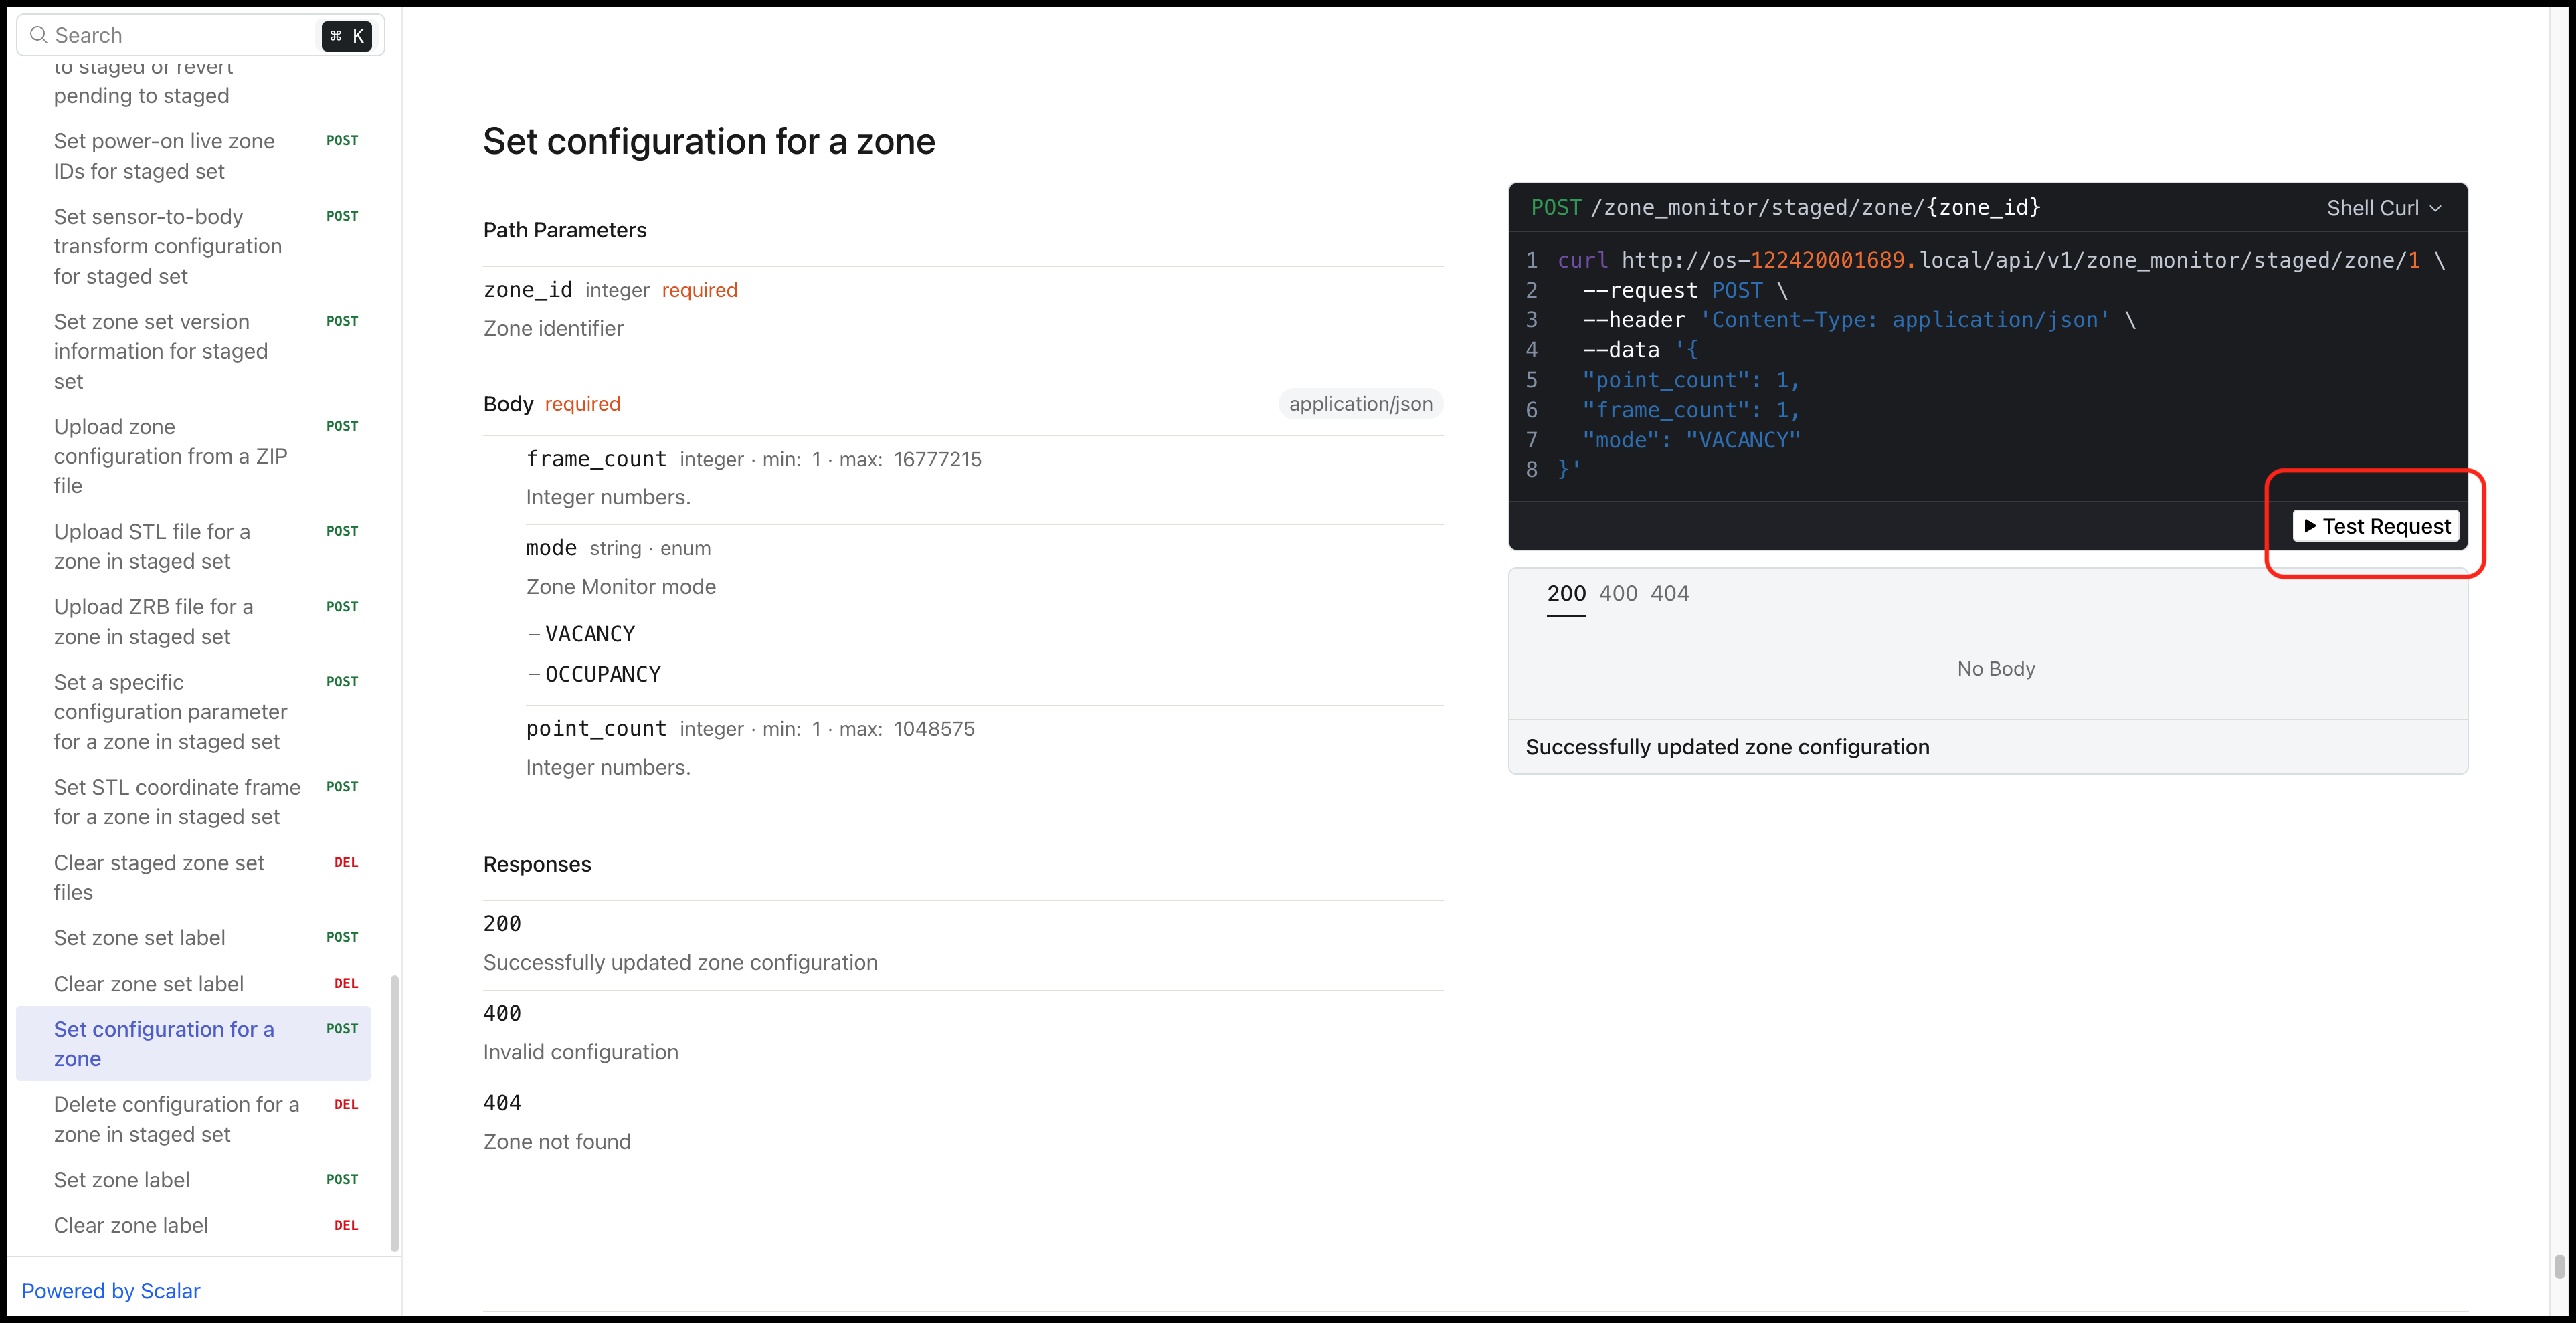
Task: Open Set a specific configuration parameter endpoint
Action: pyautogui.click(x=193, y=712)
